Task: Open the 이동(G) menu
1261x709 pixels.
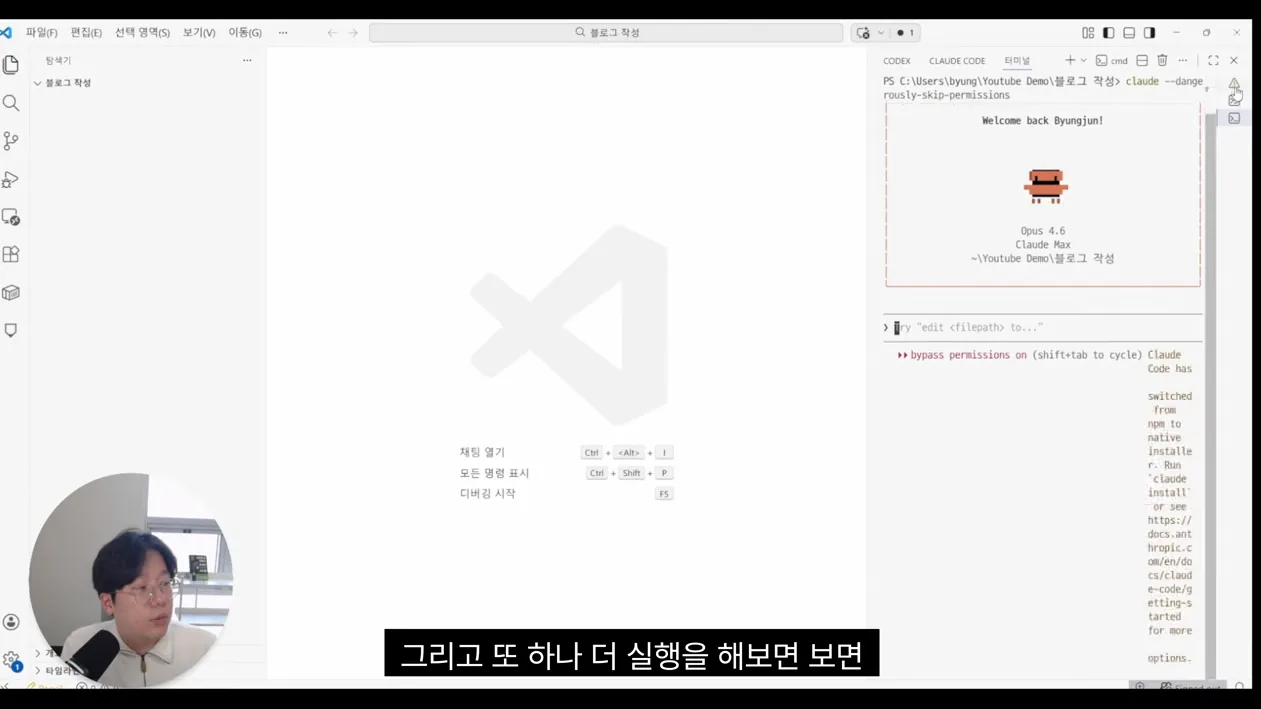Action: (245, 33)
